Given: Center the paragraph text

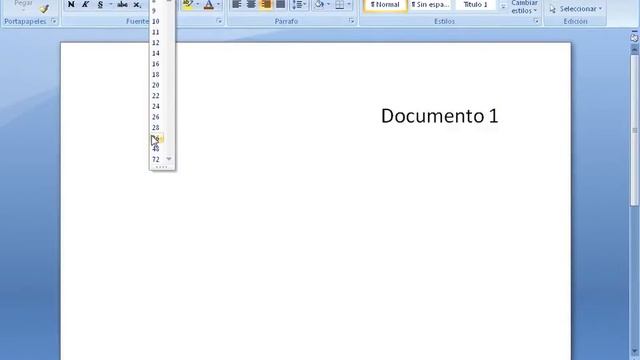Looking at the screenshot, I should 251,4.
